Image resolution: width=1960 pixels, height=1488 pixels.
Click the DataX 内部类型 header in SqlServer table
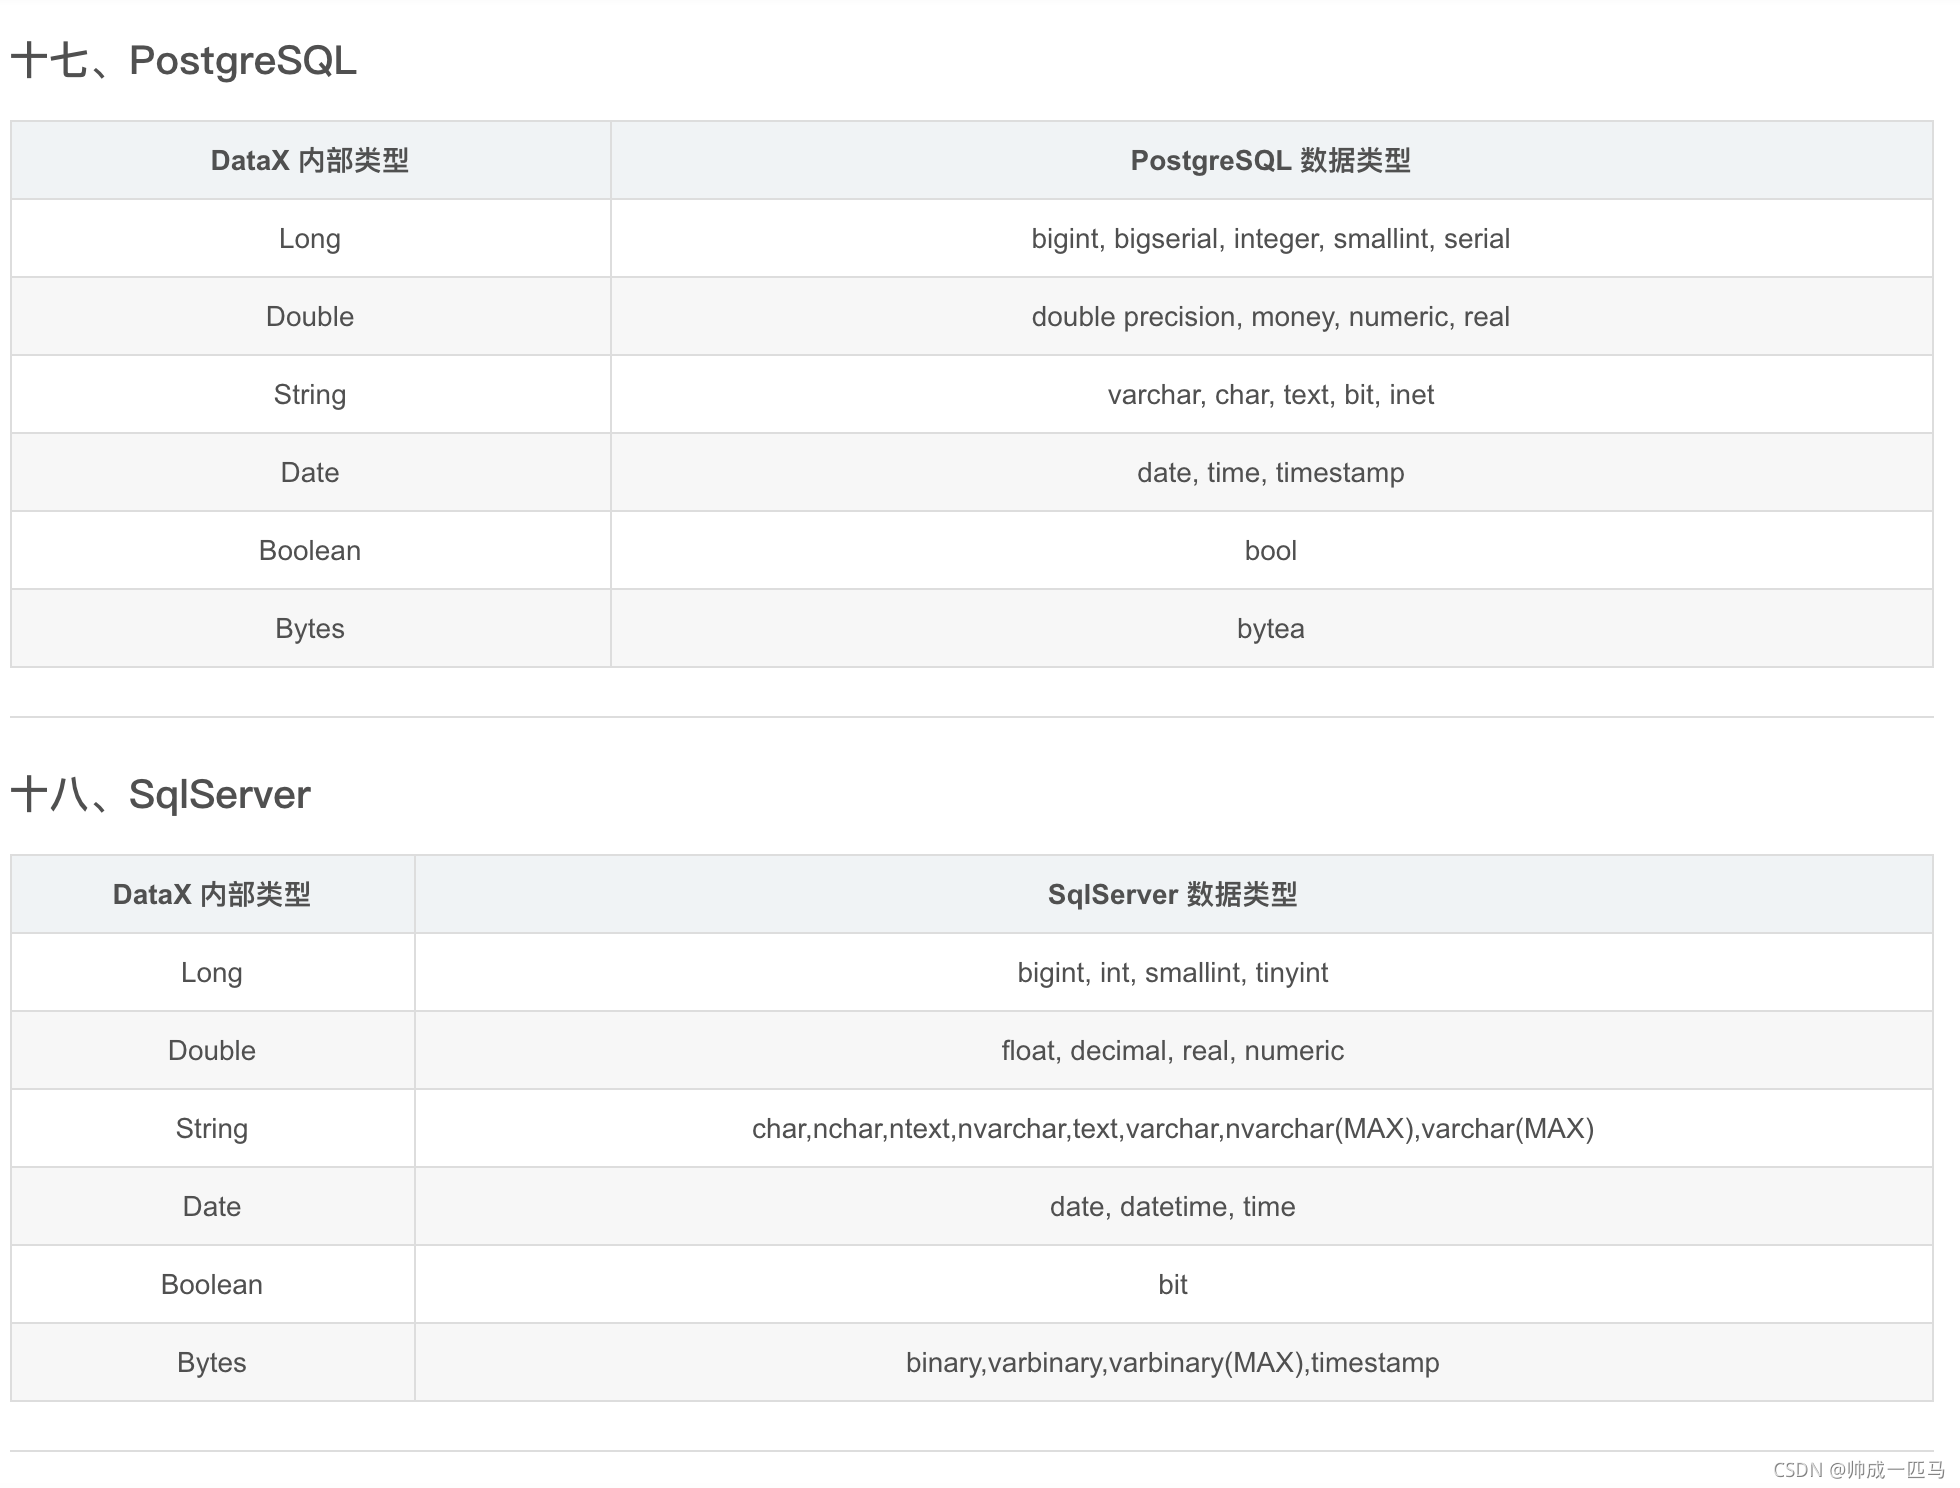(212, 895)
